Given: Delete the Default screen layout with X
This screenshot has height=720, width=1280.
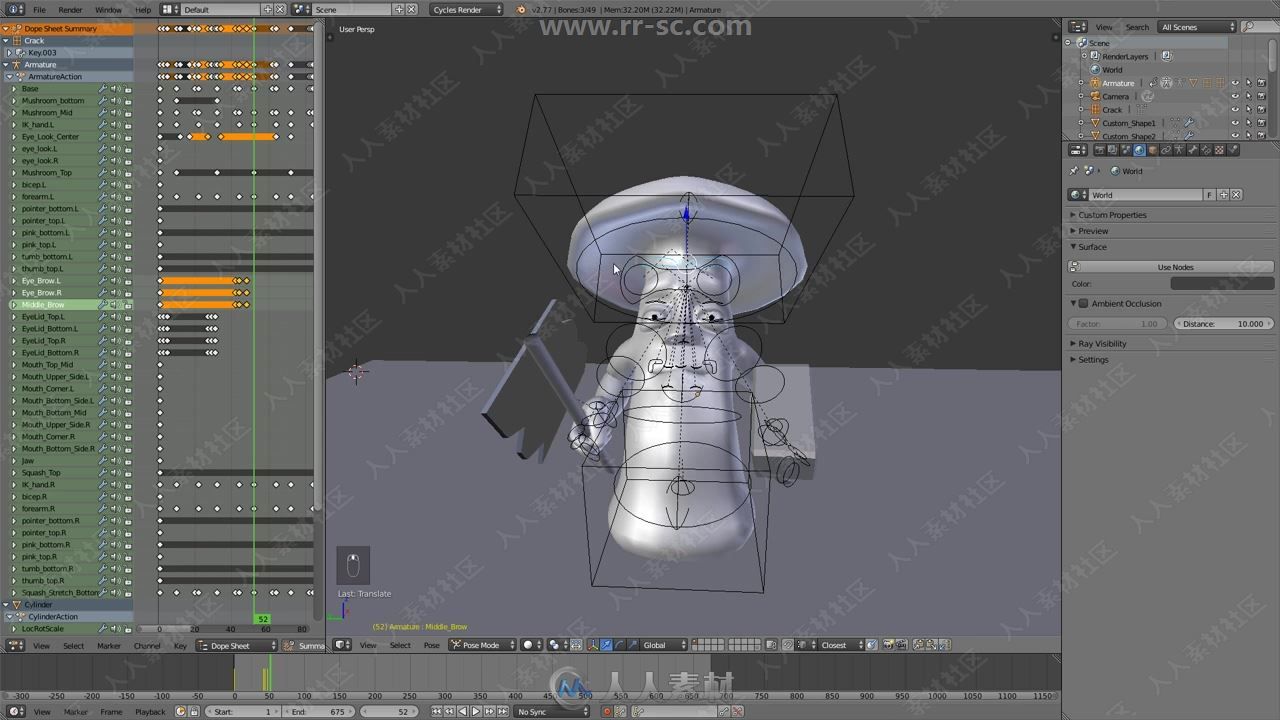Looking at the screenshot, I should coord(279,9).
